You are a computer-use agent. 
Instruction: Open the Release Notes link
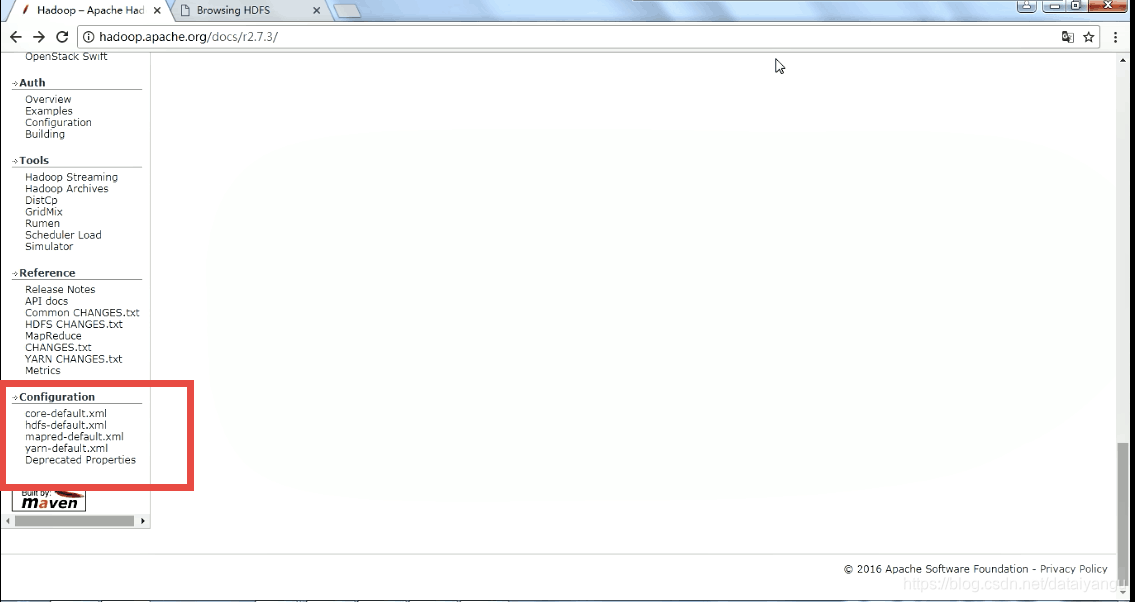(x=60, y=289)
